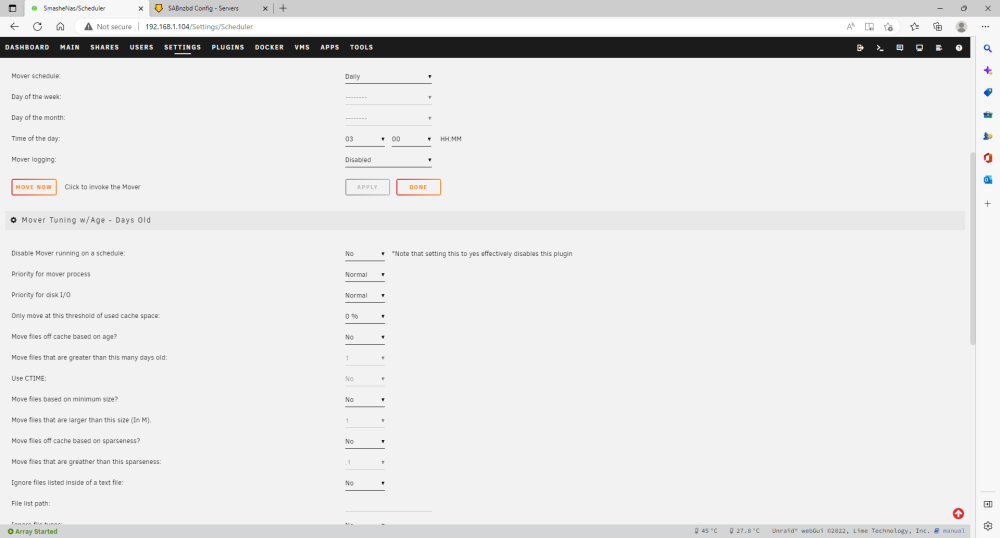Refresh the page with the reload icon
This screenshot has height=538, width=1000.
coord(38,27)
